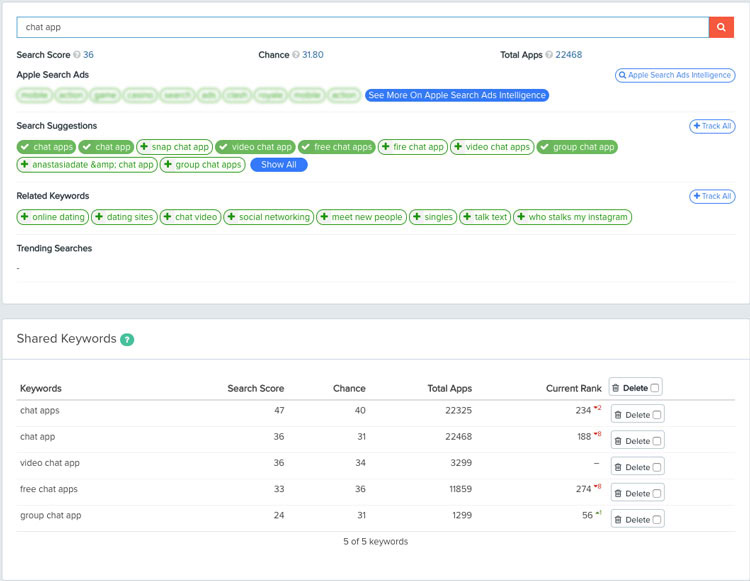This screenshot has height=581, width=750.
Task: Click the Search Score help icon
Action: click(77, 55)
